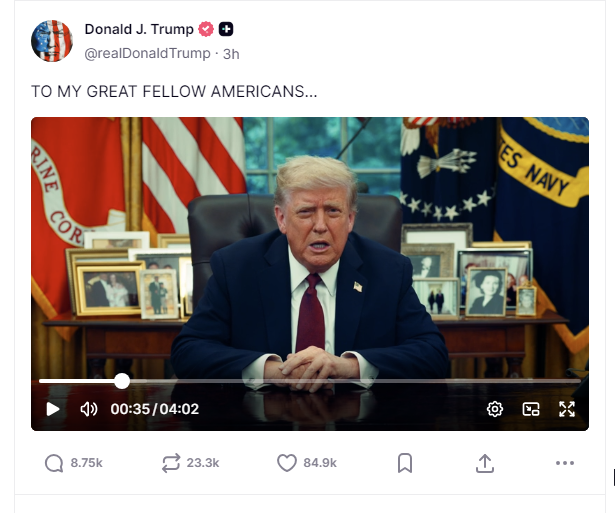Click the 00:35/04:02 time display
The height and width of the screenshot is (513, 615).
tap(155, 409)
